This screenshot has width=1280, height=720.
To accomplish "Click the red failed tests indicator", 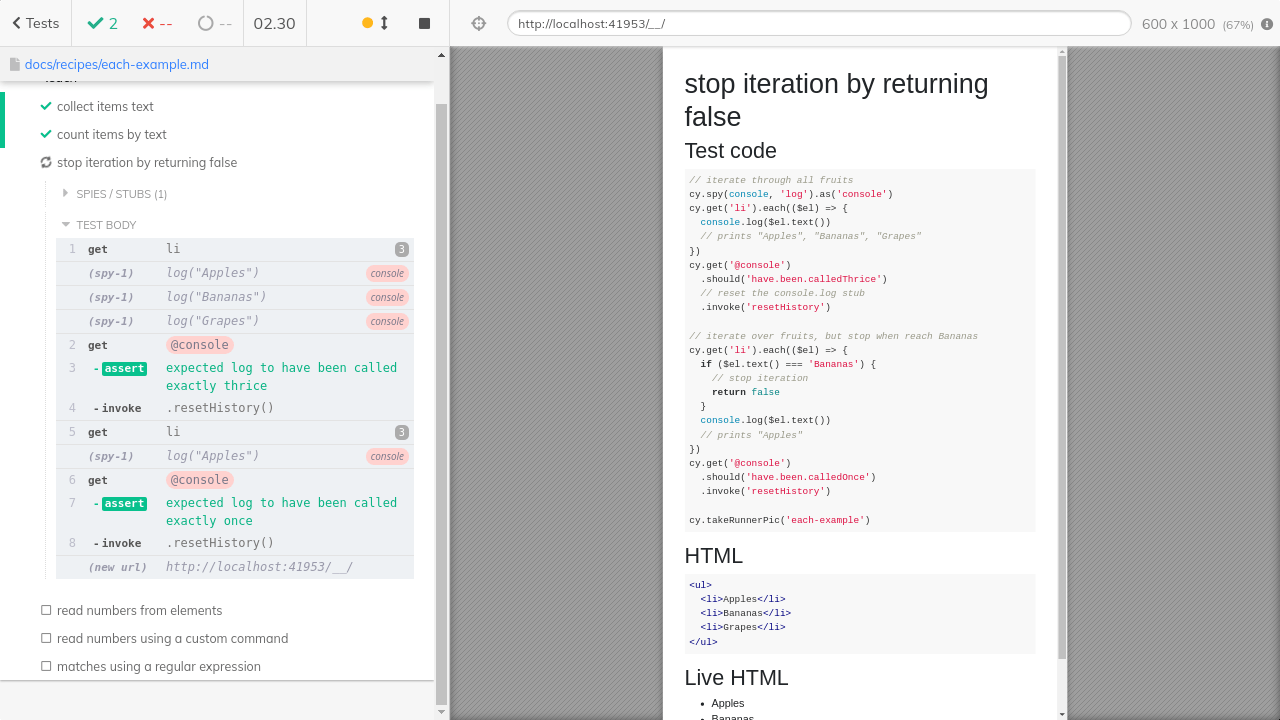I will coord(158,22).
